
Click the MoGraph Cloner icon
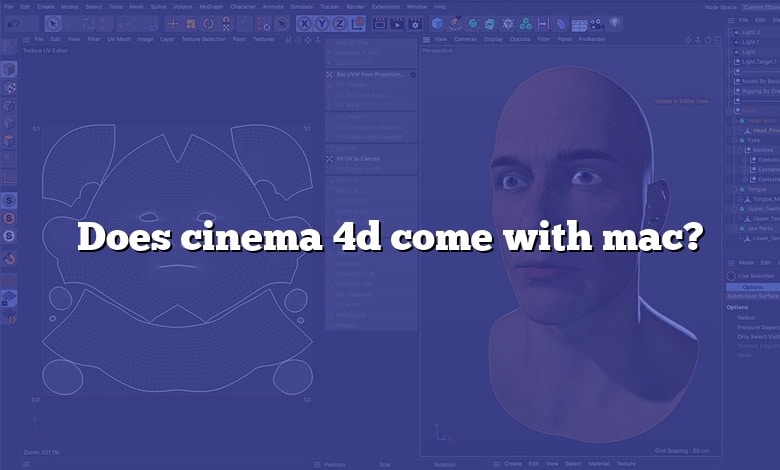point(508,23)
